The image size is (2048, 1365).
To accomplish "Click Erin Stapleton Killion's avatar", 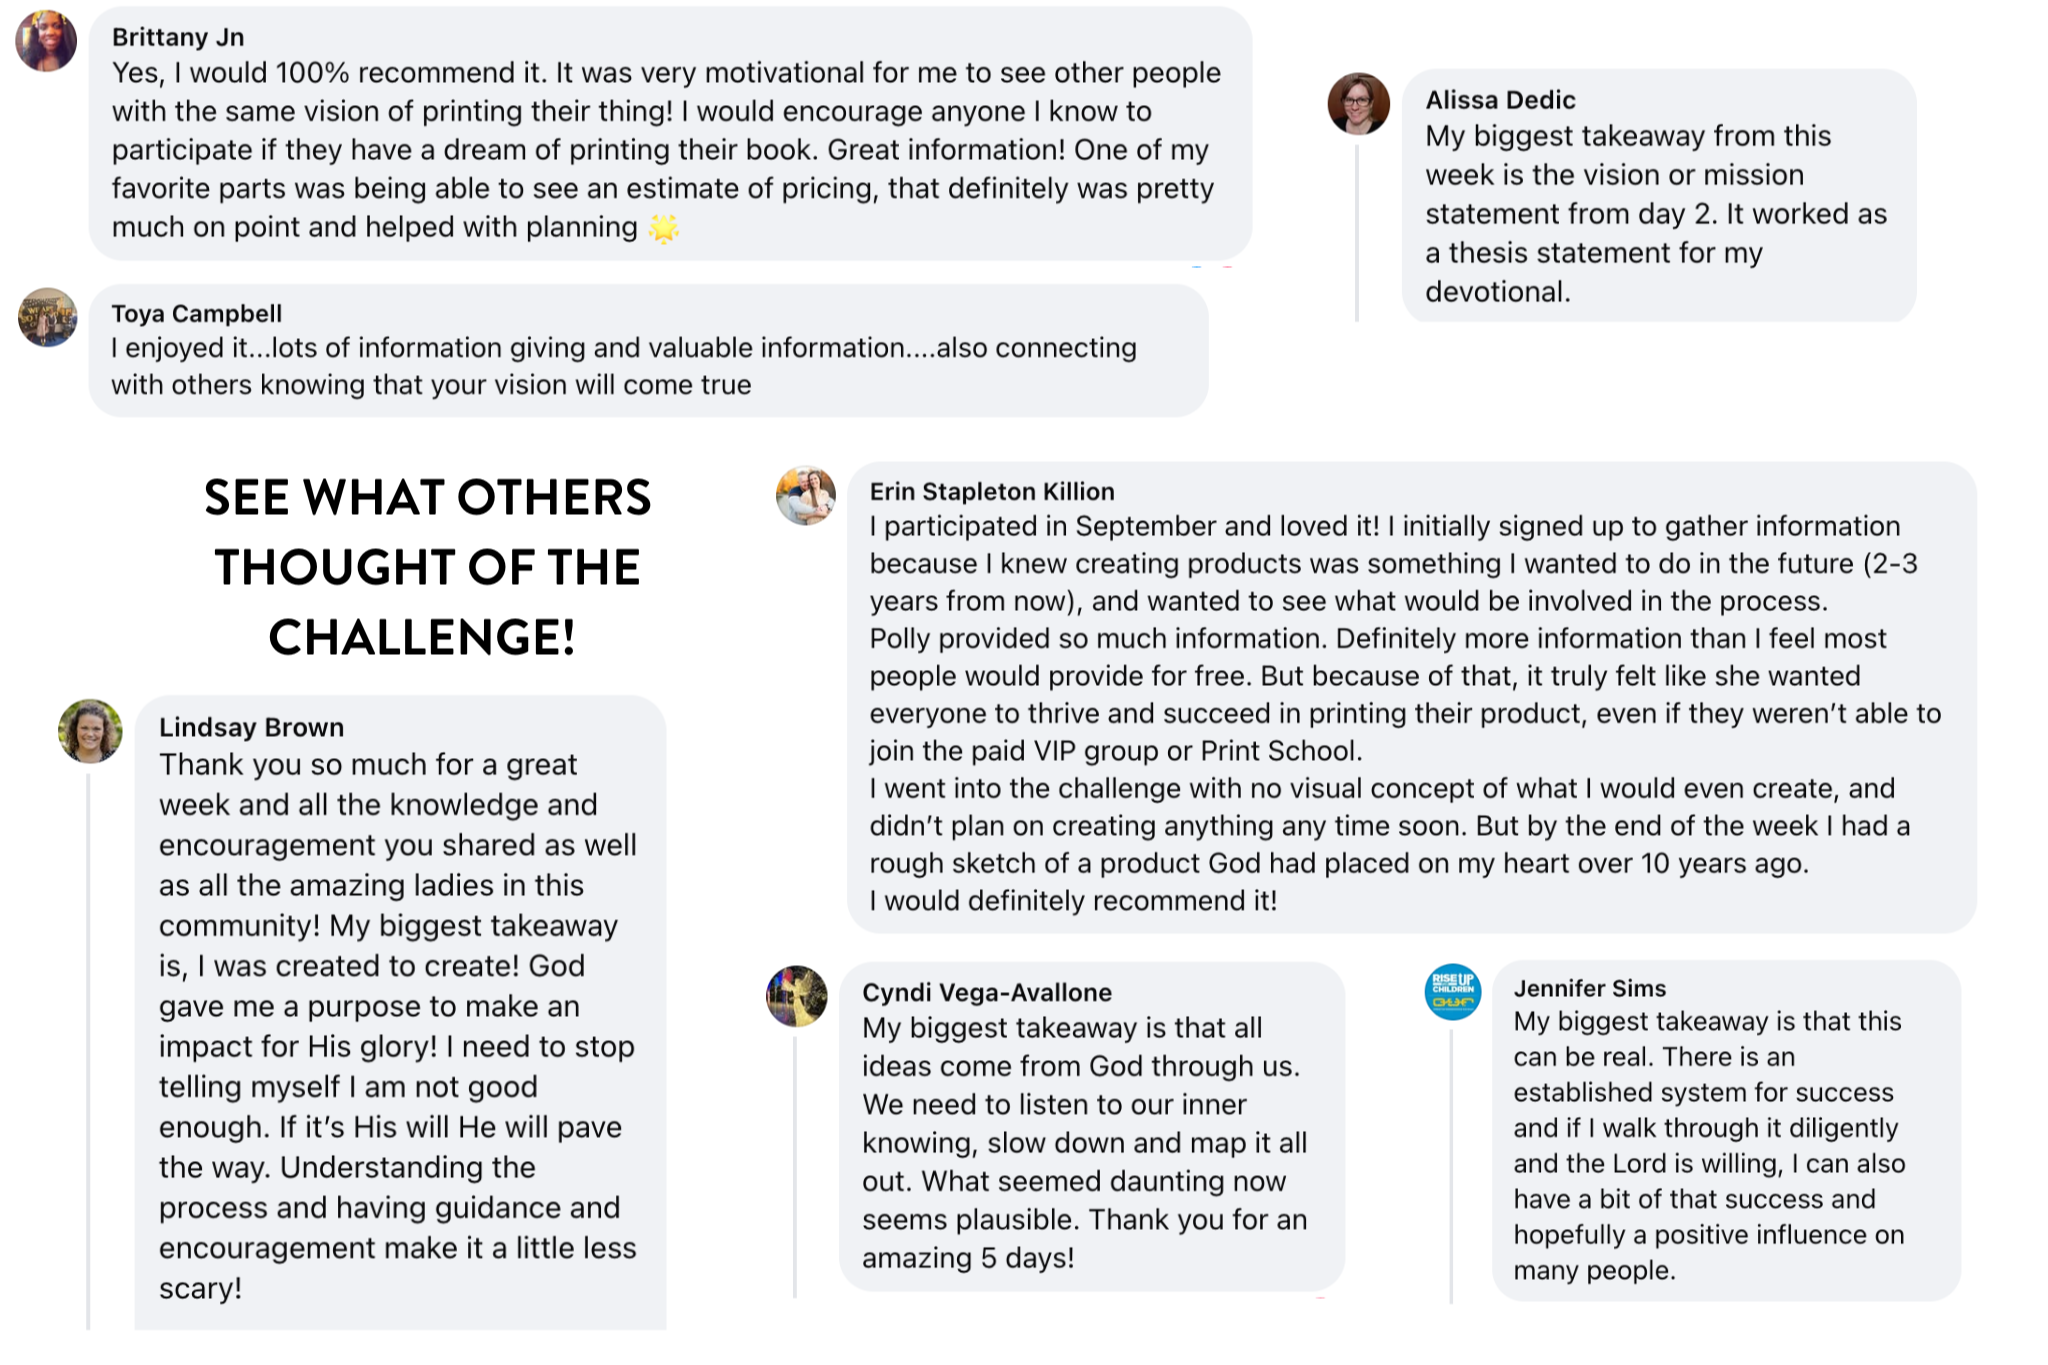I will pos(806,495).
